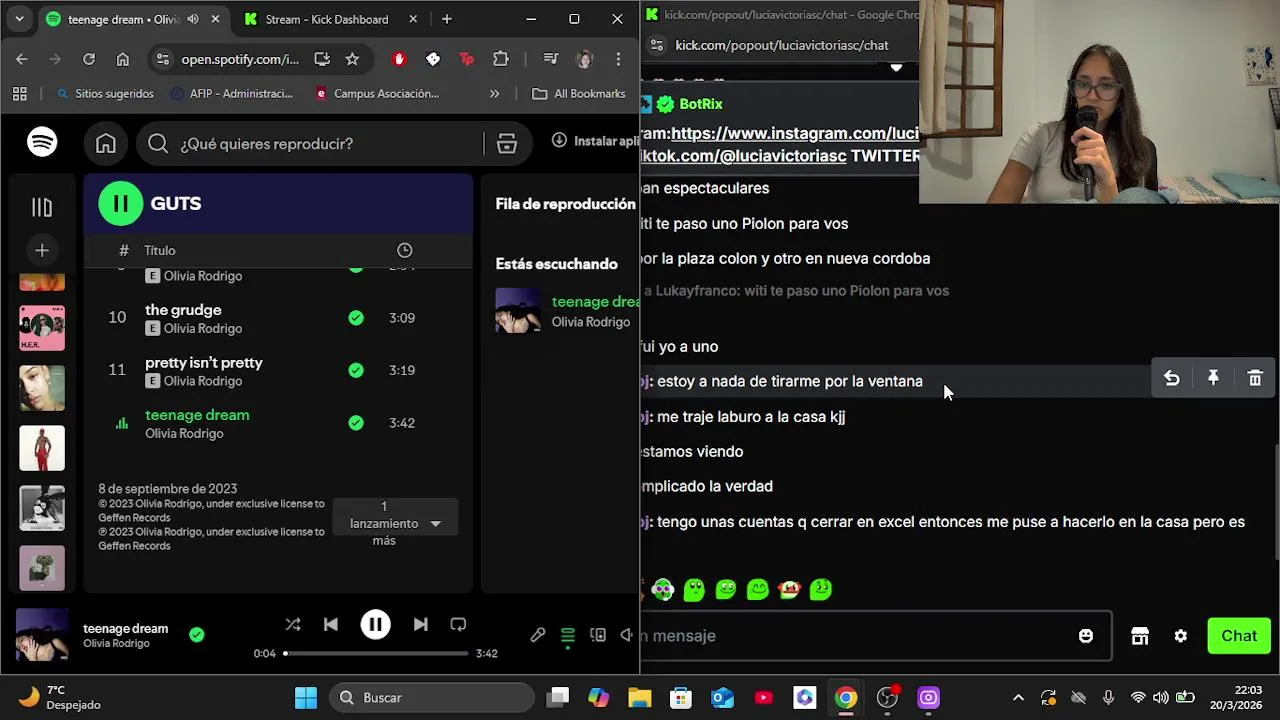Toggle the play queue panel
Image resolution: width=1280 pixels, height=720 pixels.
568,635
